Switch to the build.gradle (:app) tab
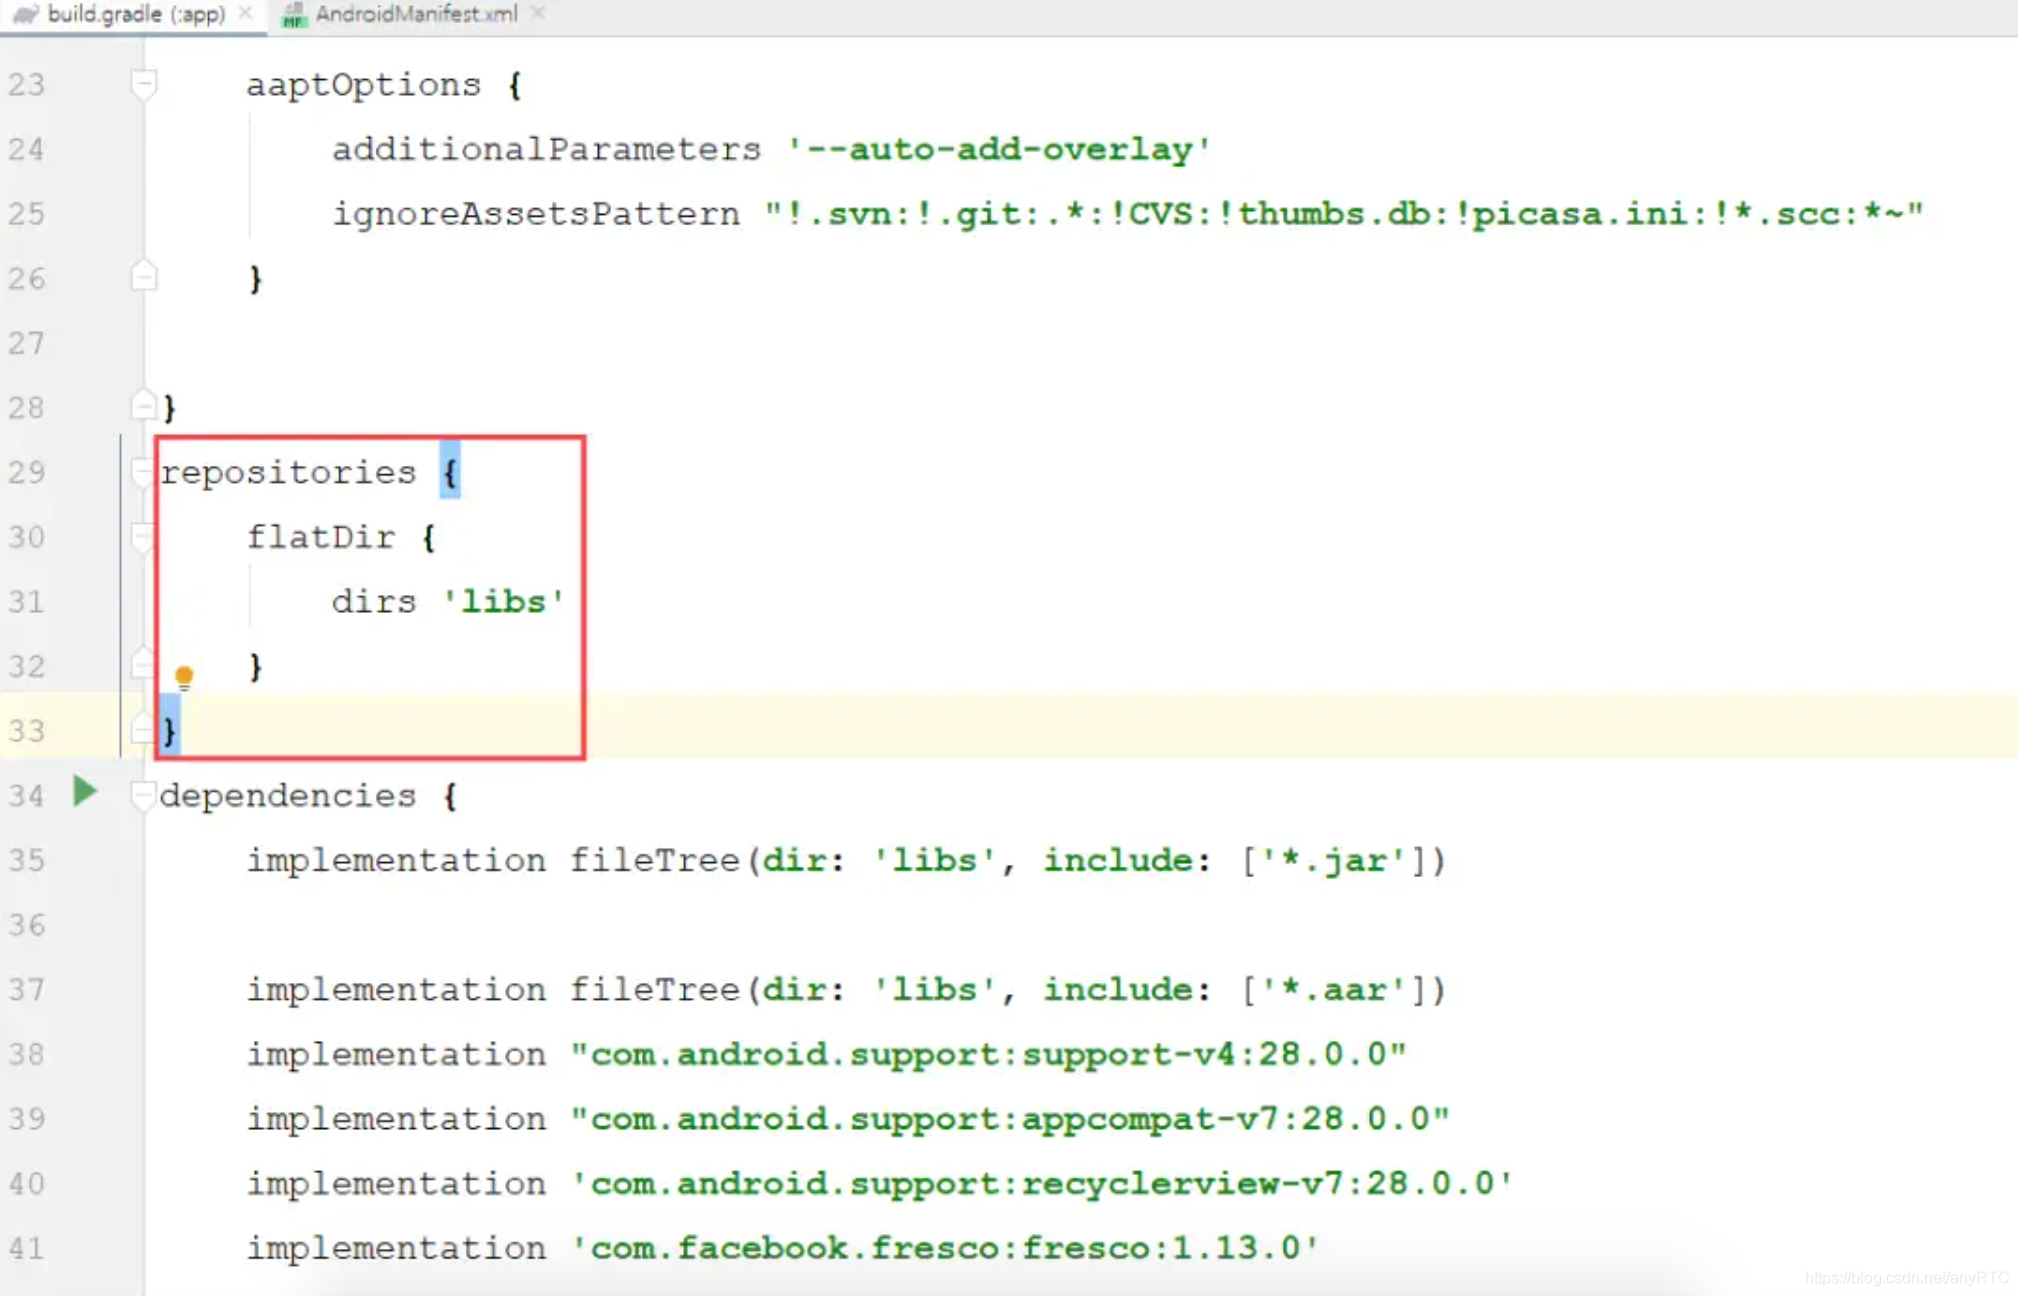The image size is (2018, 1296). 136,15
